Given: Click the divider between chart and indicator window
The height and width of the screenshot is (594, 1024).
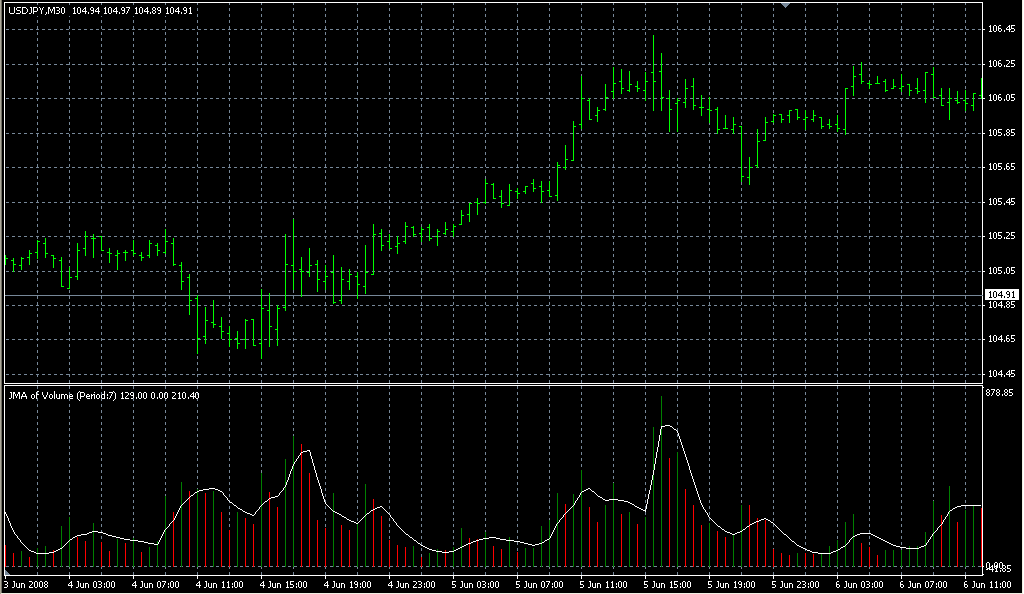Looking at the screenshot, I should (490, 384).
